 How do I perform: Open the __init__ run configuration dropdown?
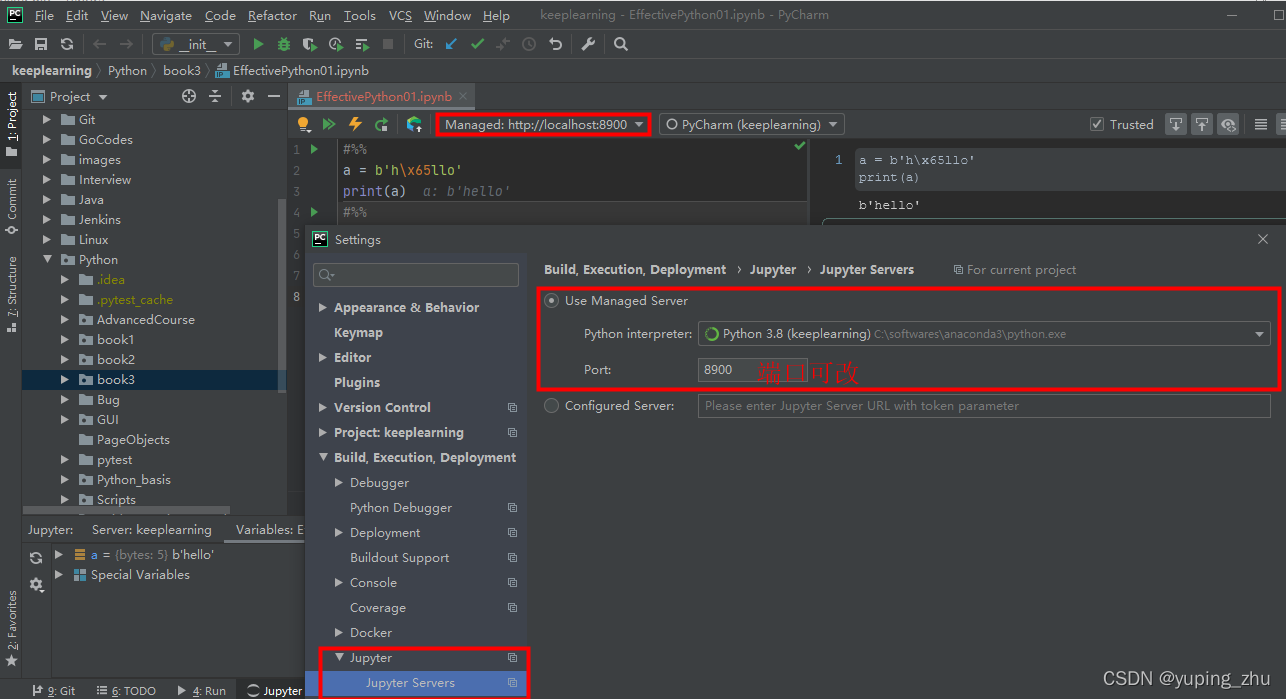[196, 44]
